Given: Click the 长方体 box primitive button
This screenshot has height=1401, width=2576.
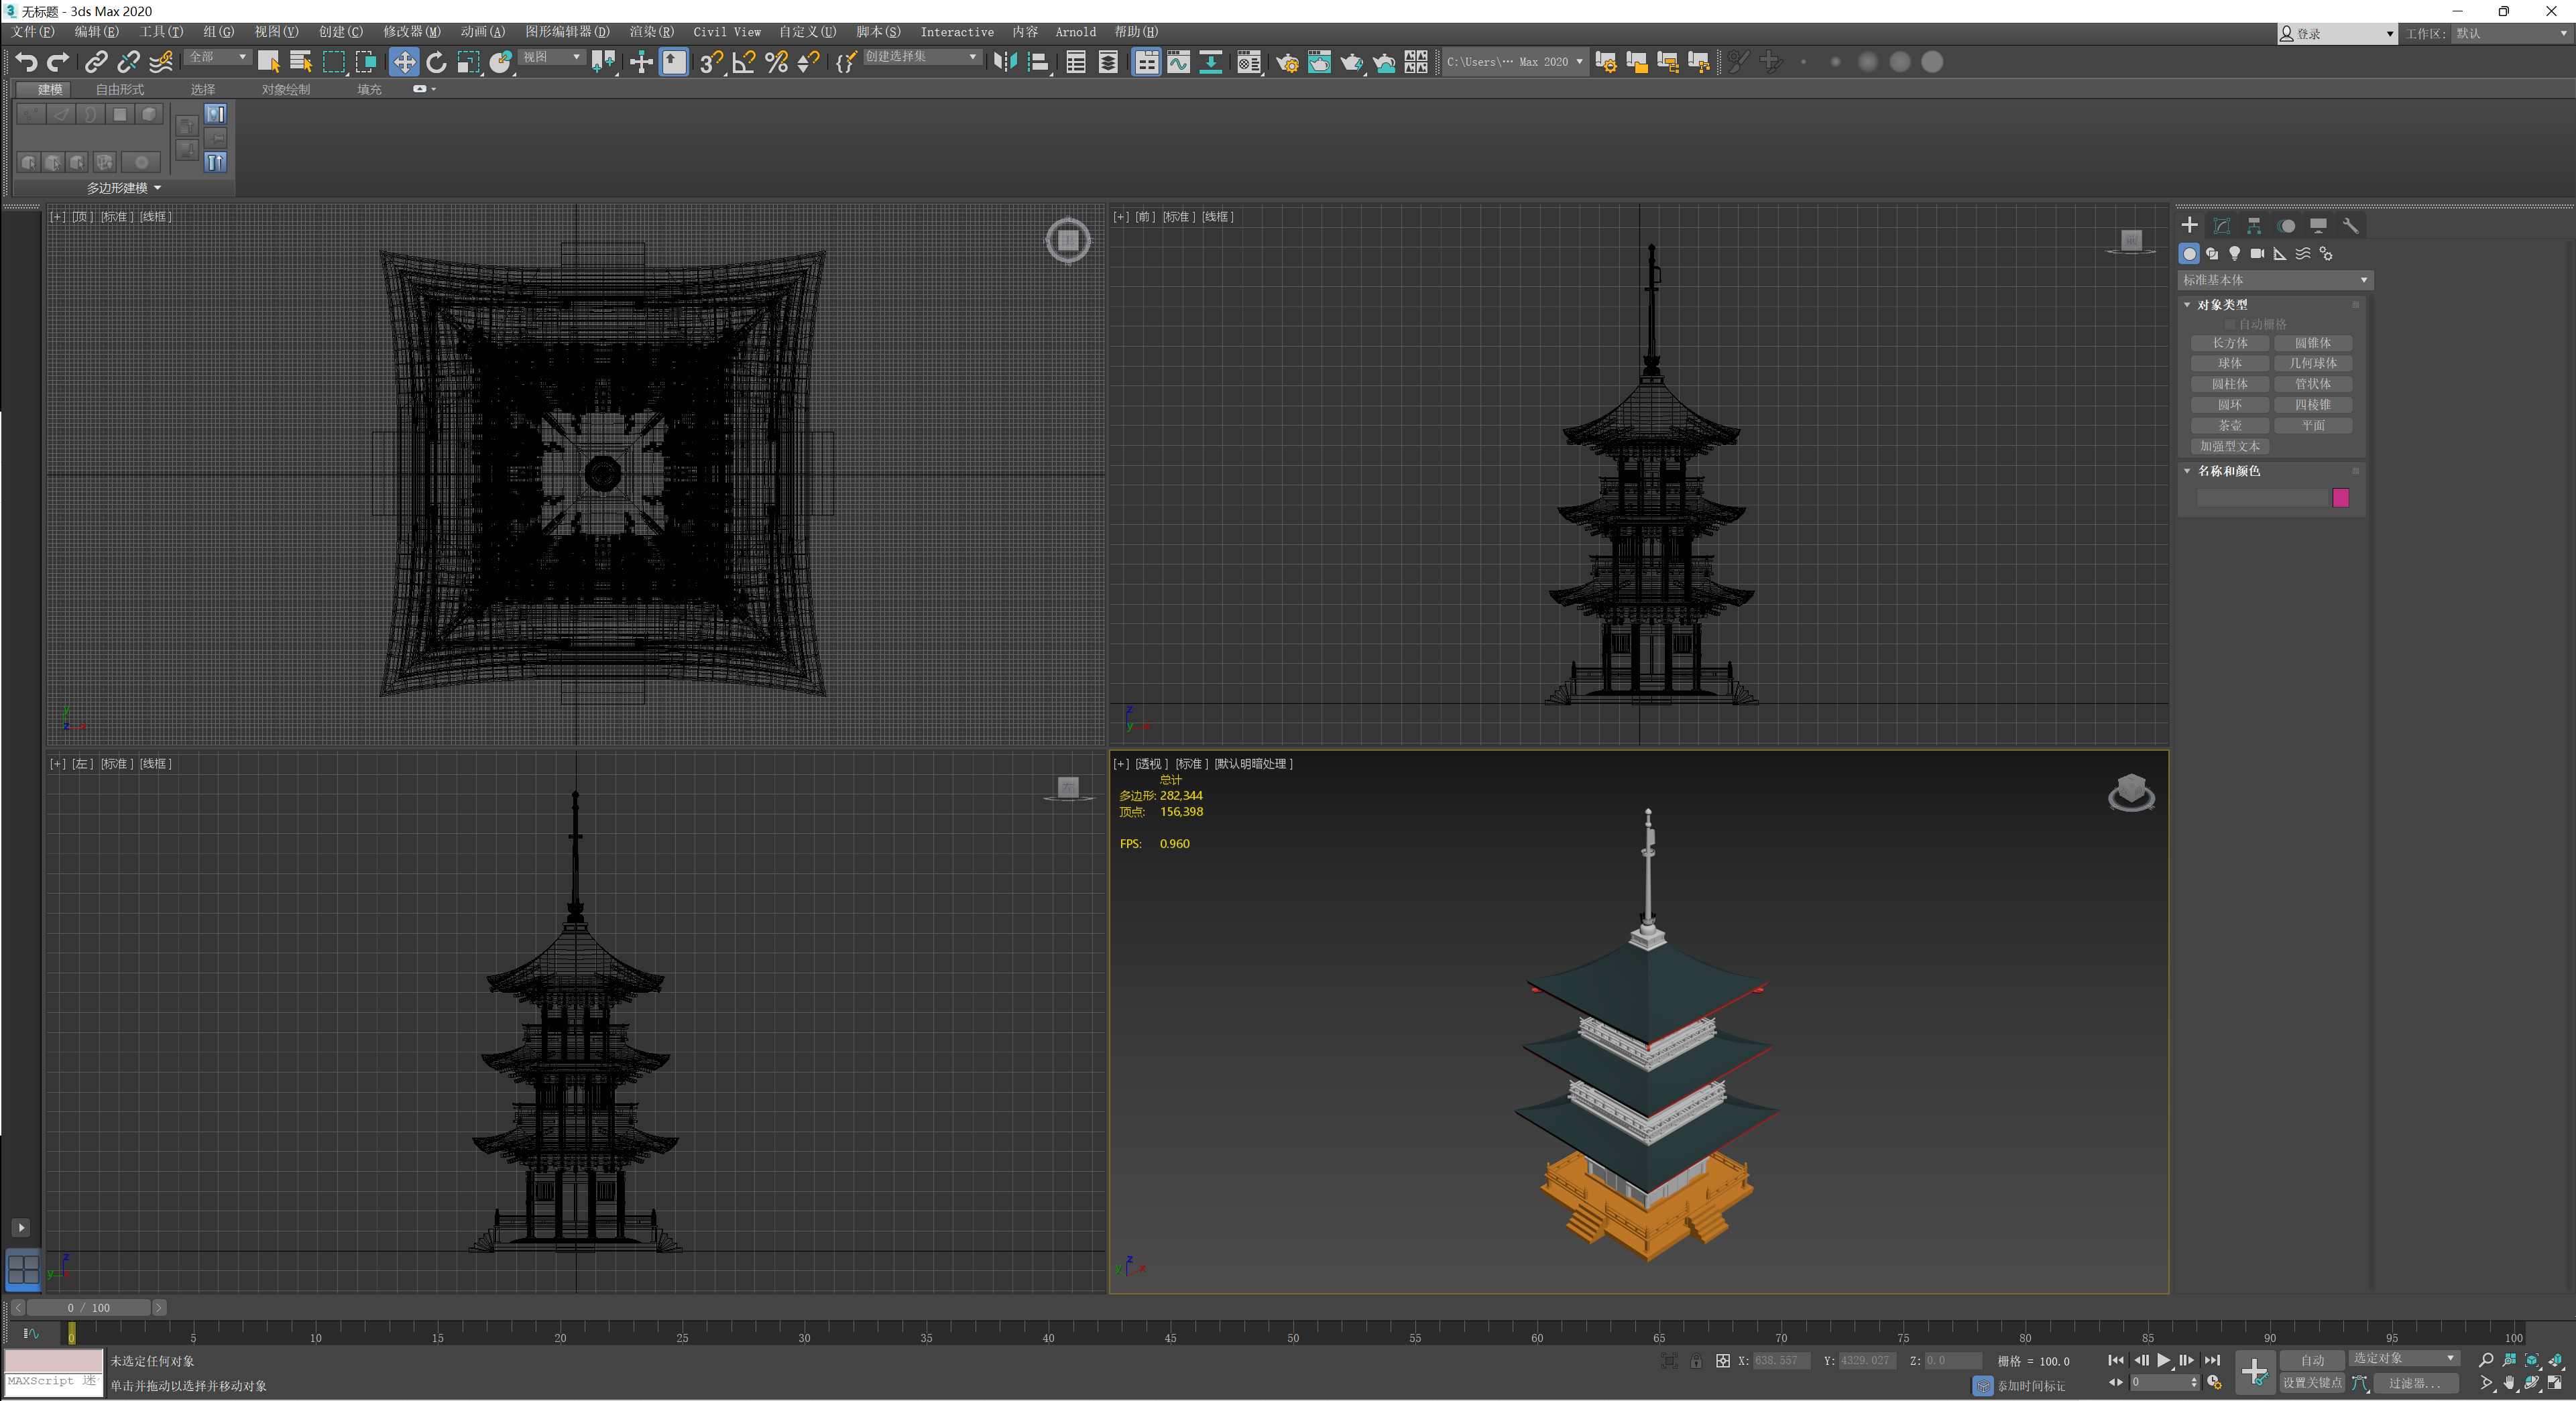Looking at the screenshot, I should point(2229,343).
